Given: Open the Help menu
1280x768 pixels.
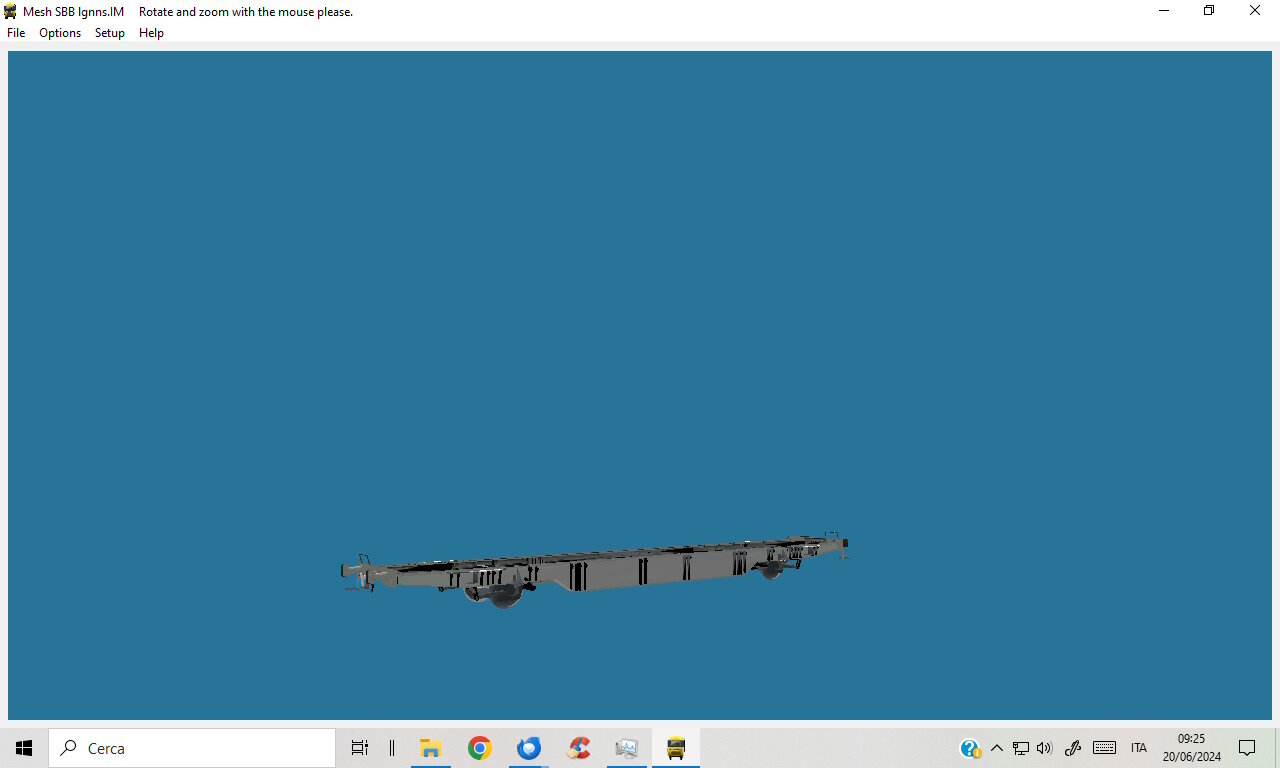Looking at the screenshot, I should (151, 33).
